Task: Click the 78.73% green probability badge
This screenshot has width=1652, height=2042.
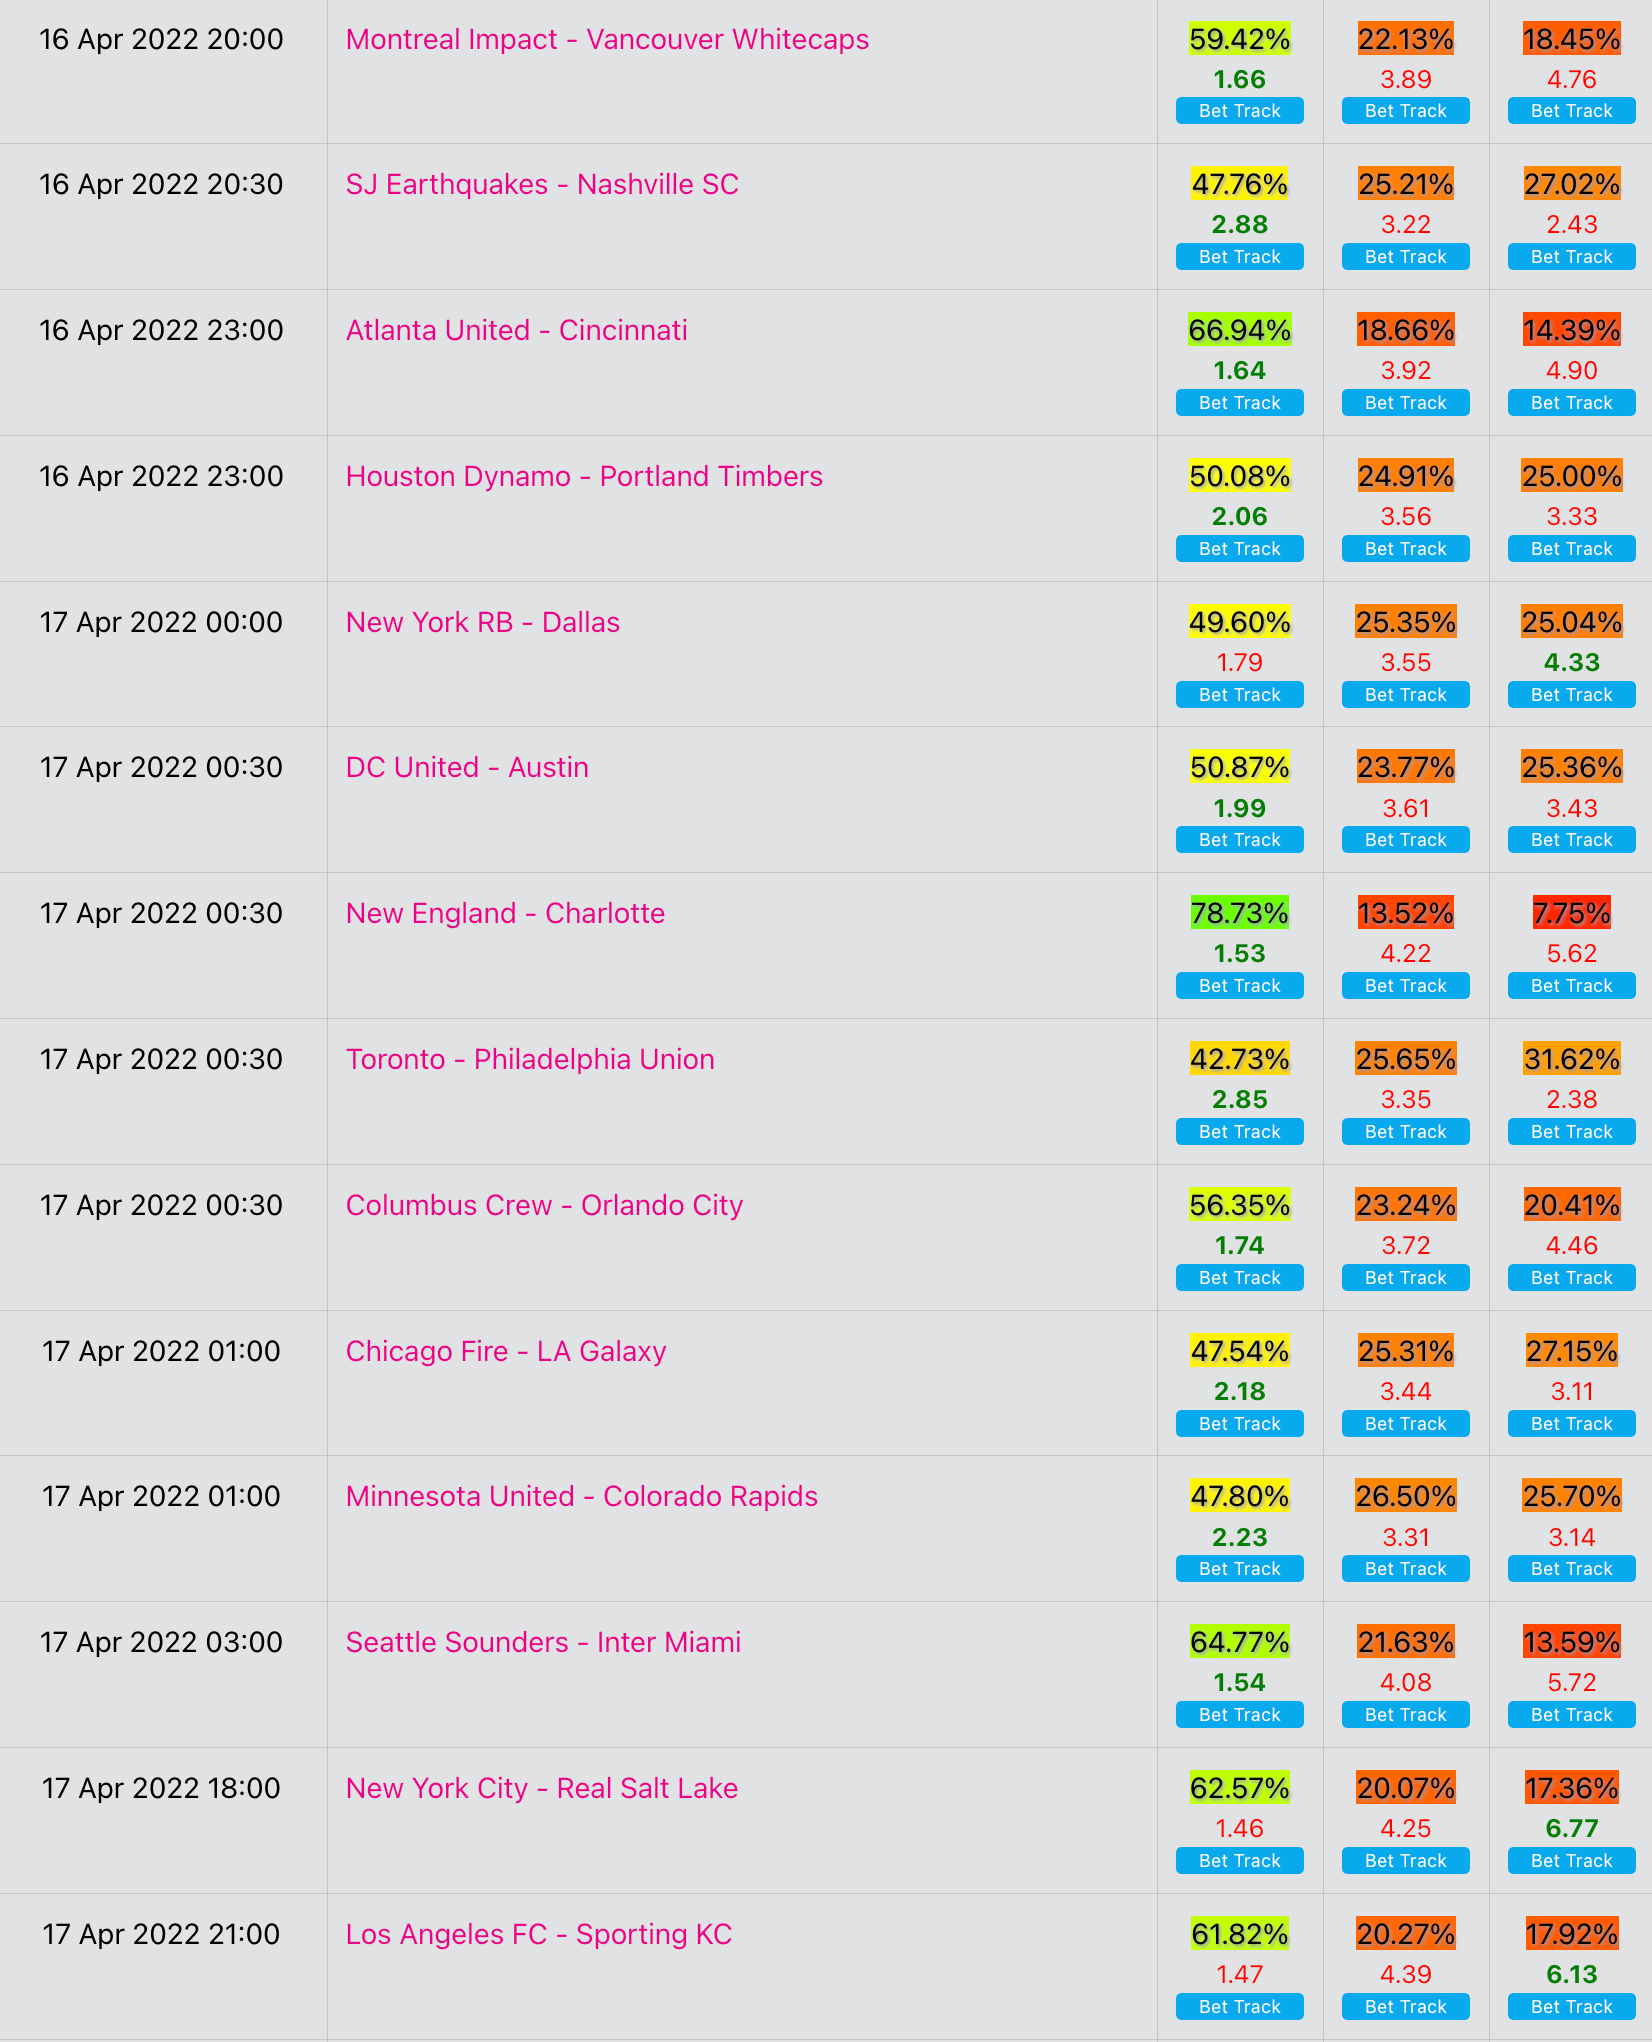Action: pos(1240,913)
